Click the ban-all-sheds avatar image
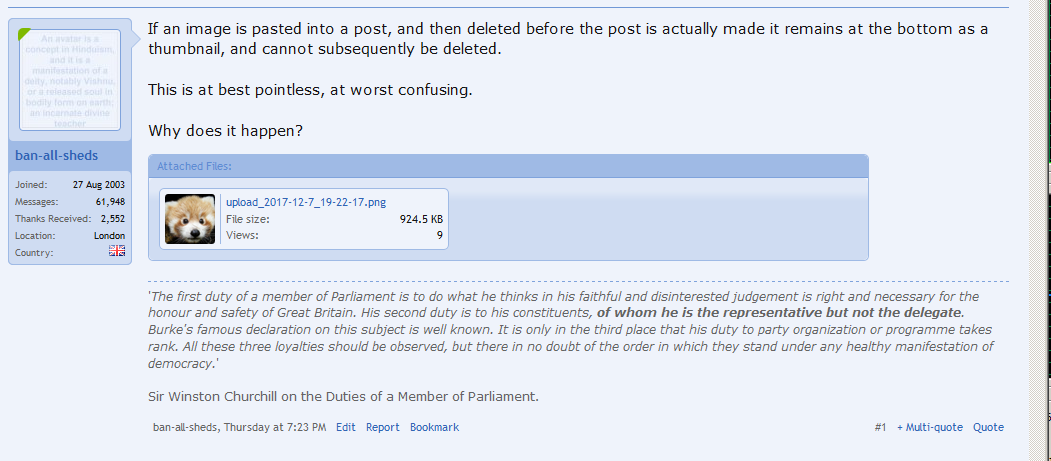The width and height of the screenshot is (1051, 461). coord(70,80)
